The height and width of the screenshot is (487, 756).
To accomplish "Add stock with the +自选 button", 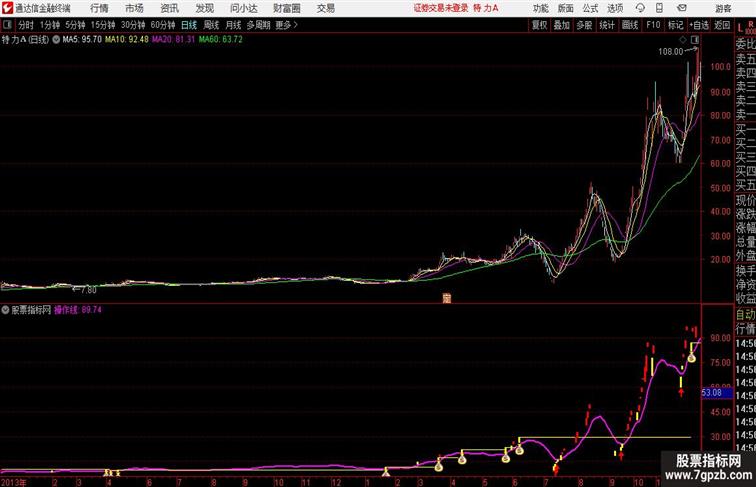I will (699, 25).
